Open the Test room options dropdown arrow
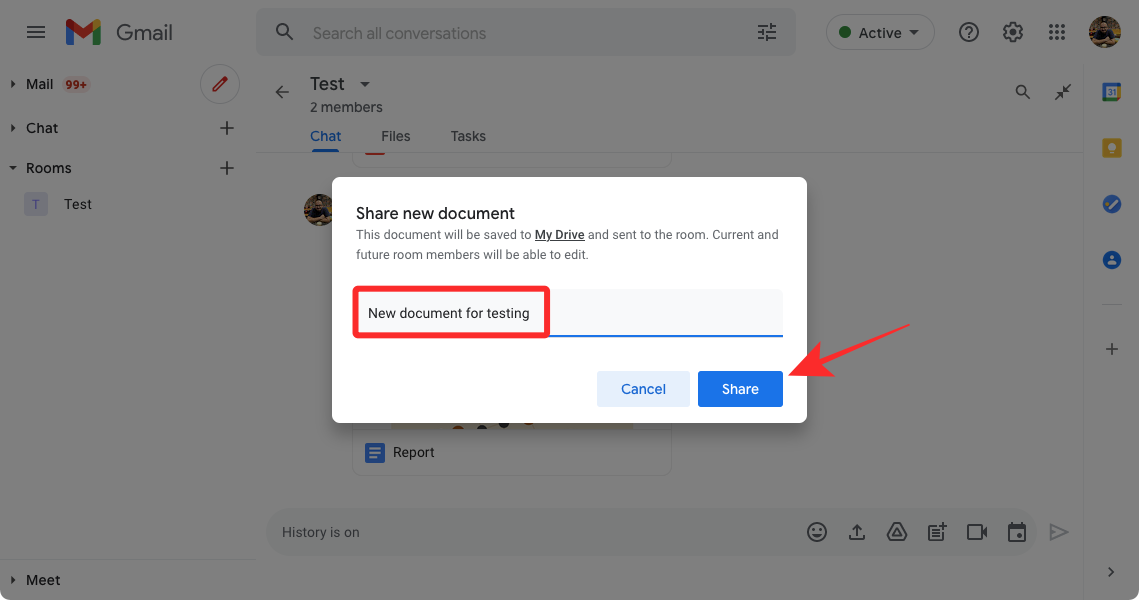This screenshot has height=600, width=1139. click(x=364, y=84)
